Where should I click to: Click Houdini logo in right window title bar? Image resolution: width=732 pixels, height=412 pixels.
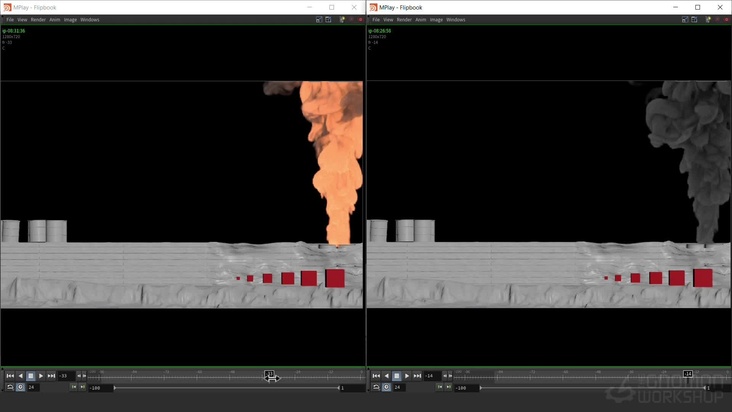tap(373, 7)
